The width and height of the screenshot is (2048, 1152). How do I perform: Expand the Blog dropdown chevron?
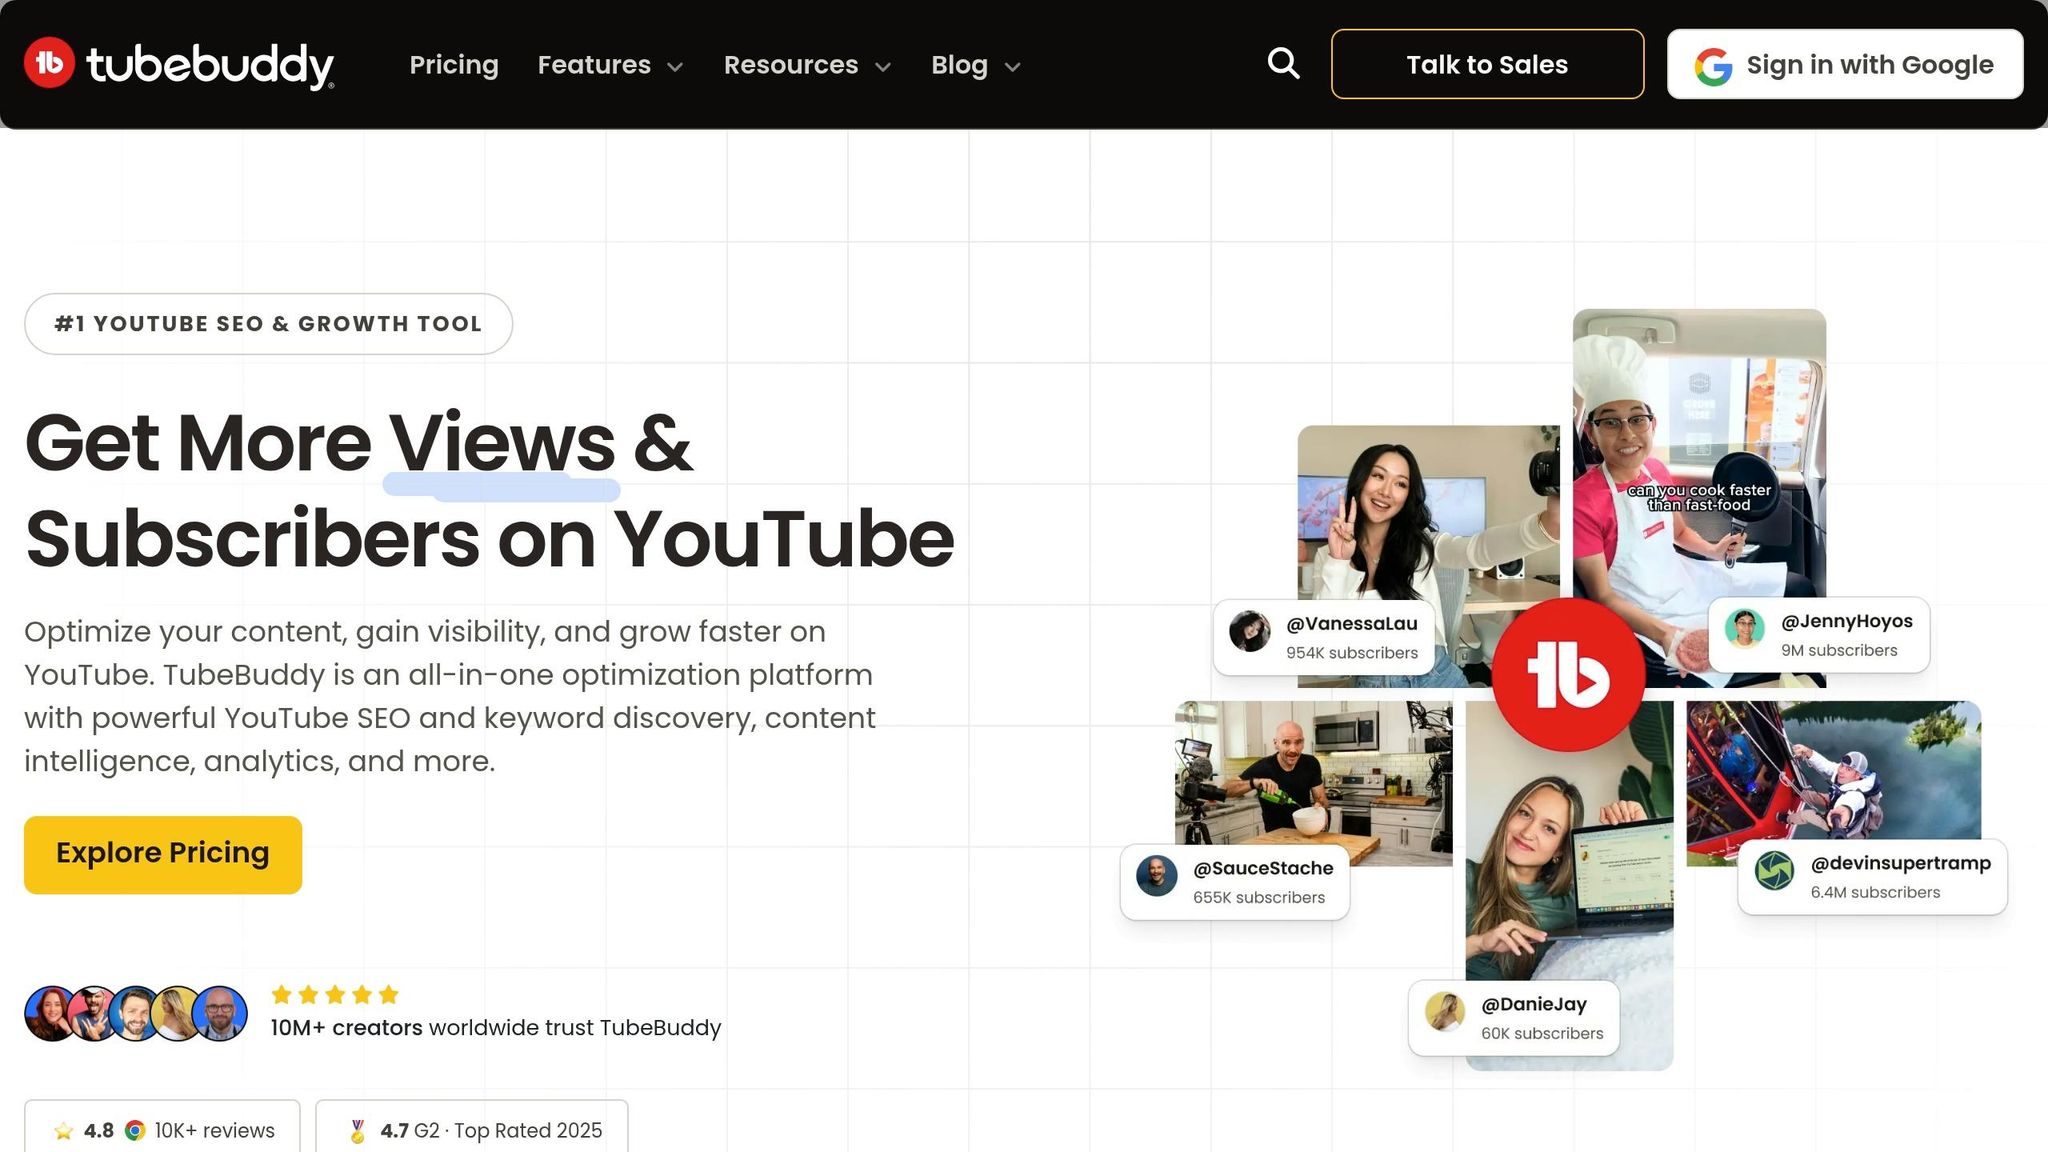[x=1012, y=67]
